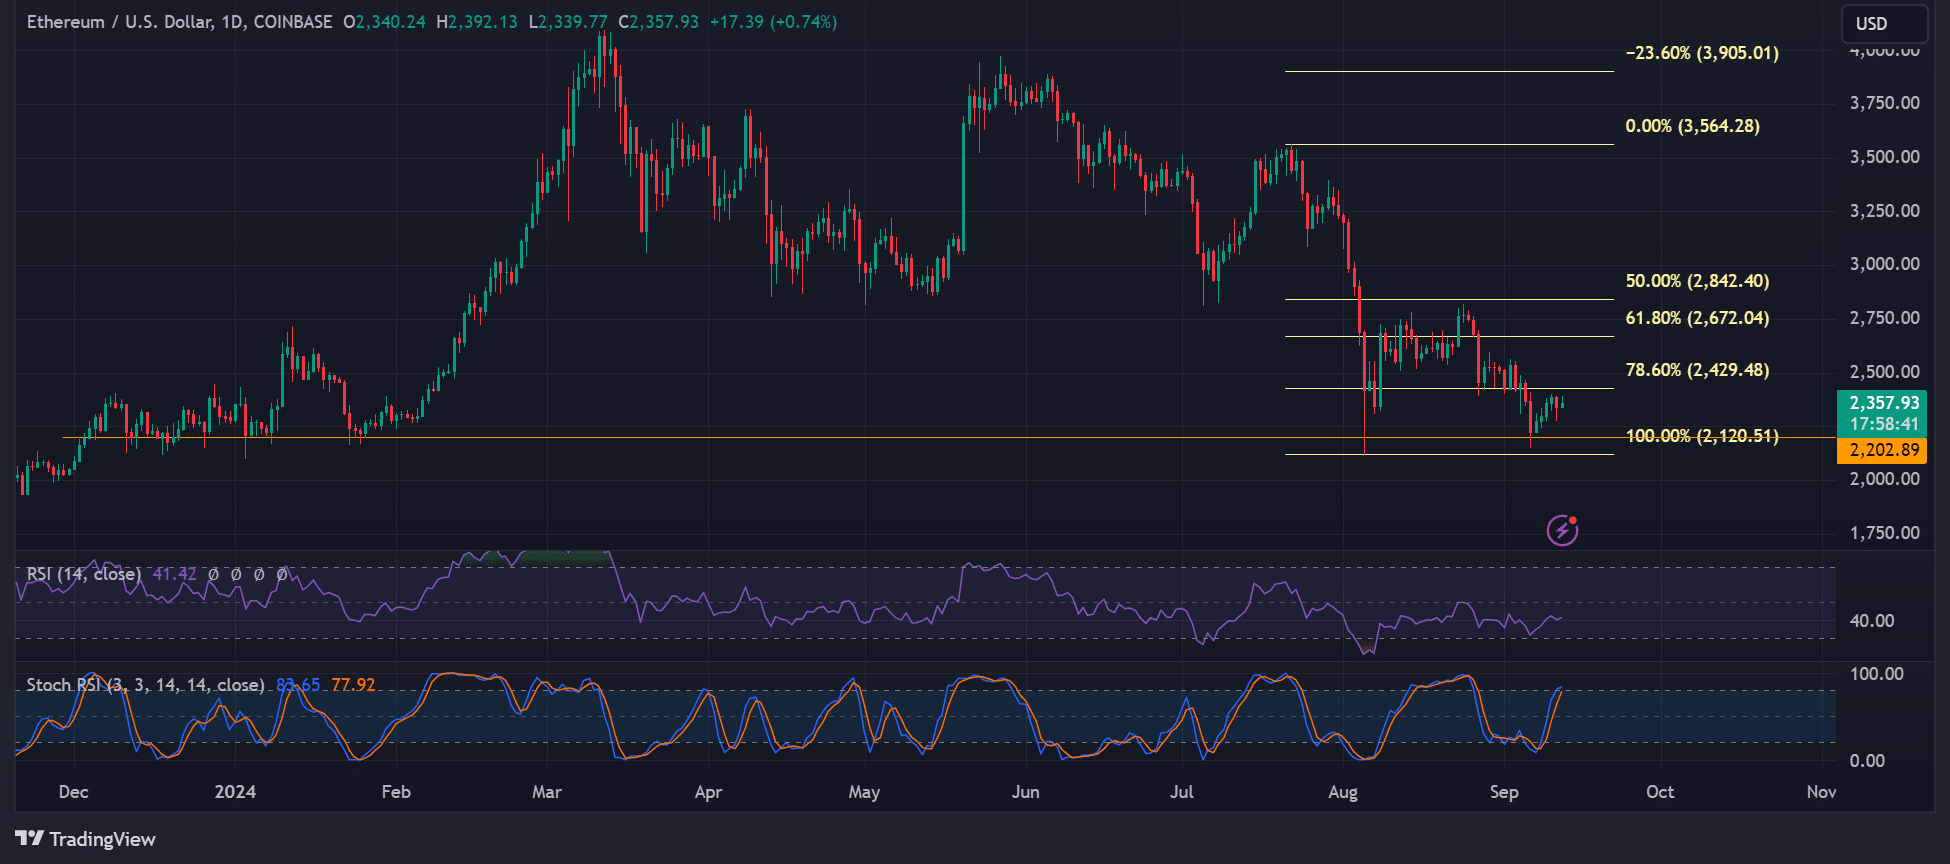This screenshot has height=864, width=1950.
Task: Click the 2024 label on time axis
Action: pyautogui.click(x=235, y=792)
